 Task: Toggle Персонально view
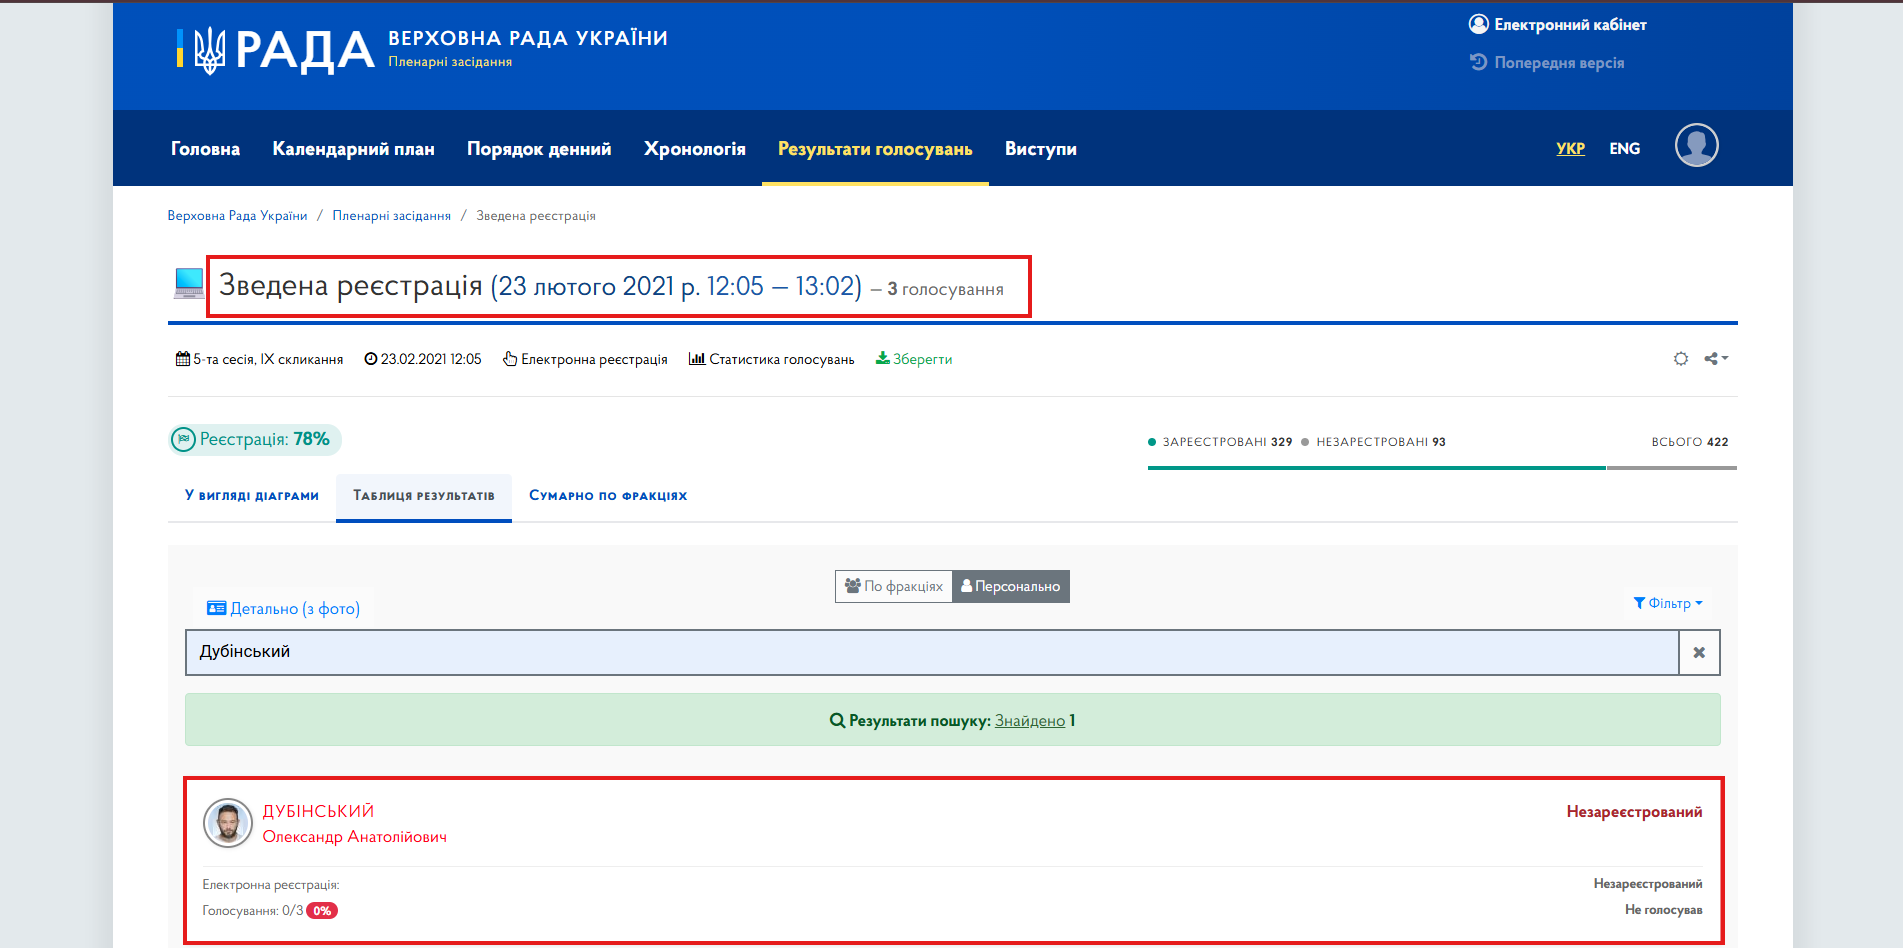pyautogui.click(x=1011, y=586)
